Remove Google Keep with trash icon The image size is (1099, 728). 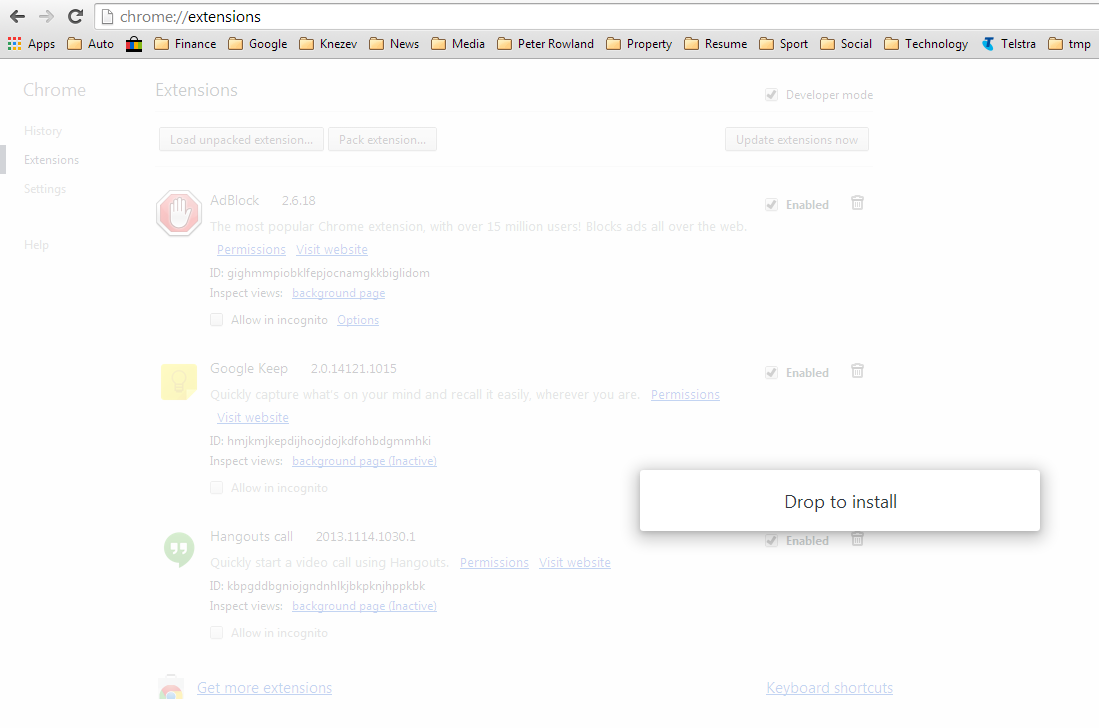pyautogui.click(x=857, y=371)
